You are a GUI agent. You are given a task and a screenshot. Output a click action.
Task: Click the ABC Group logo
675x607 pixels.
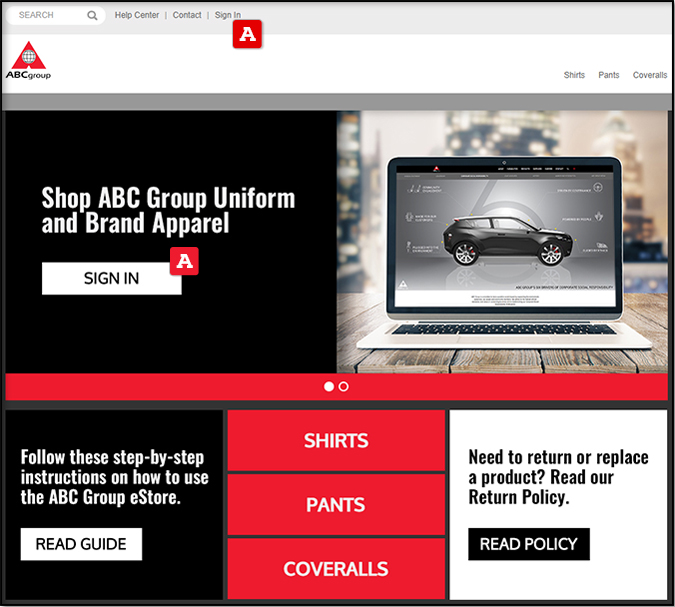click(x=28, y=61)
